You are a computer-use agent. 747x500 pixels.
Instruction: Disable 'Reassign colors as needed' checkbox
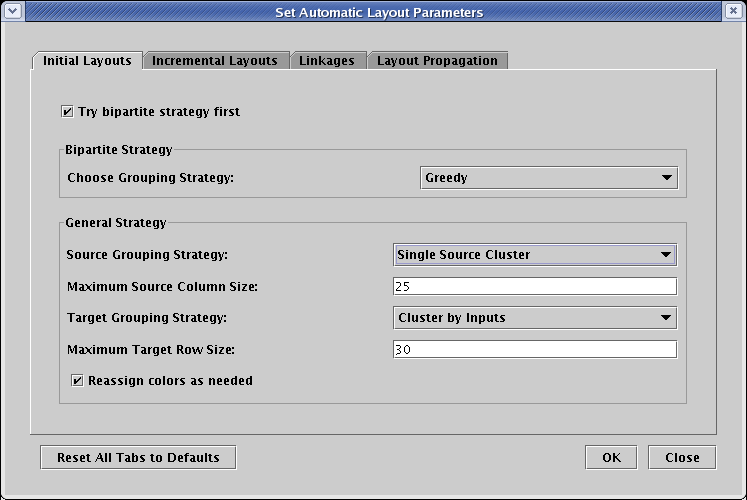pyautogui.click(x=78, y=381)
